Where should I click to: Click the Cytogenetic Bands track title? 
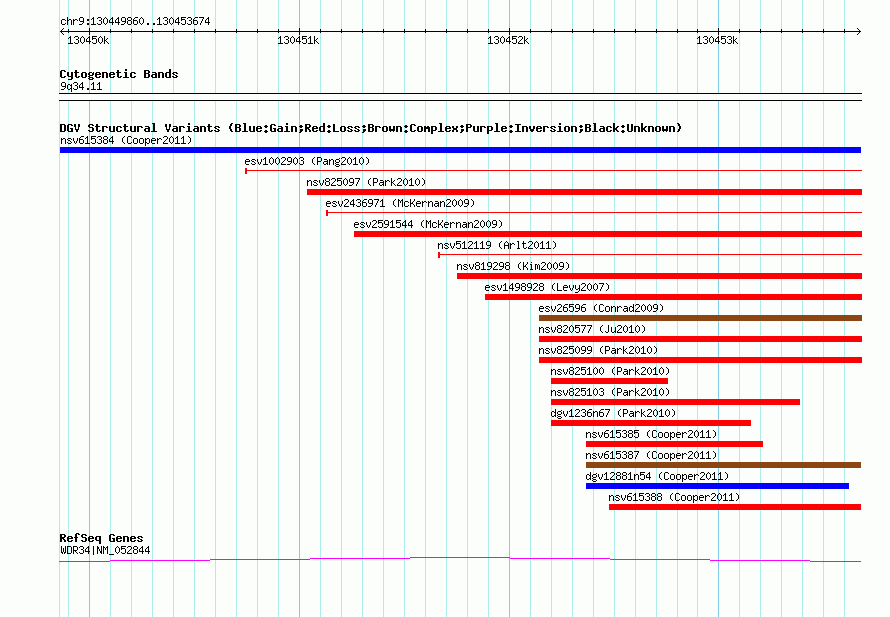tap(119, 74)
